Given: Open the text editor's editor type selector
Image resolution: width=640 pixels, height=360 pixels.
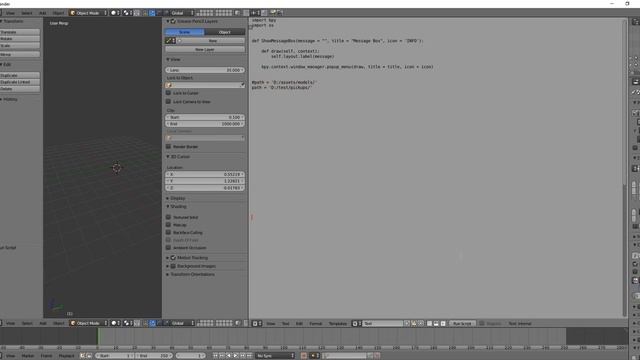Looking at the screenshot, I should click(257, 323).
